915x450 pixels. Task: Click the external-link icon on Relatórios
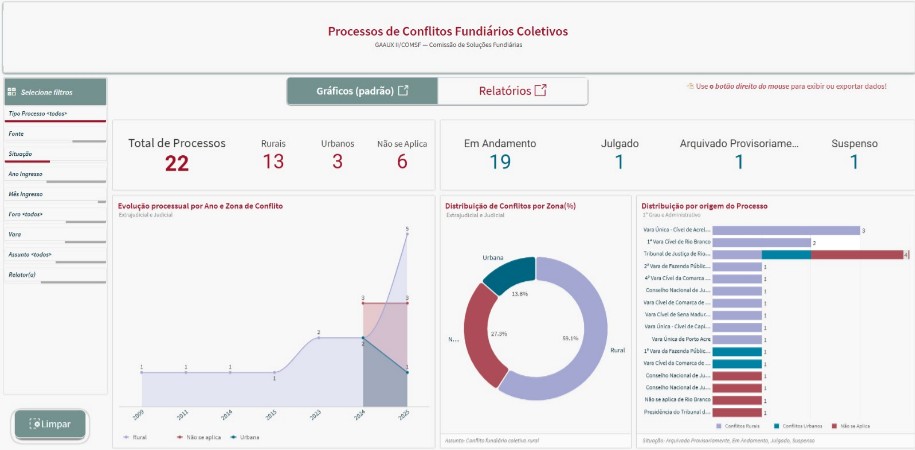541,91
